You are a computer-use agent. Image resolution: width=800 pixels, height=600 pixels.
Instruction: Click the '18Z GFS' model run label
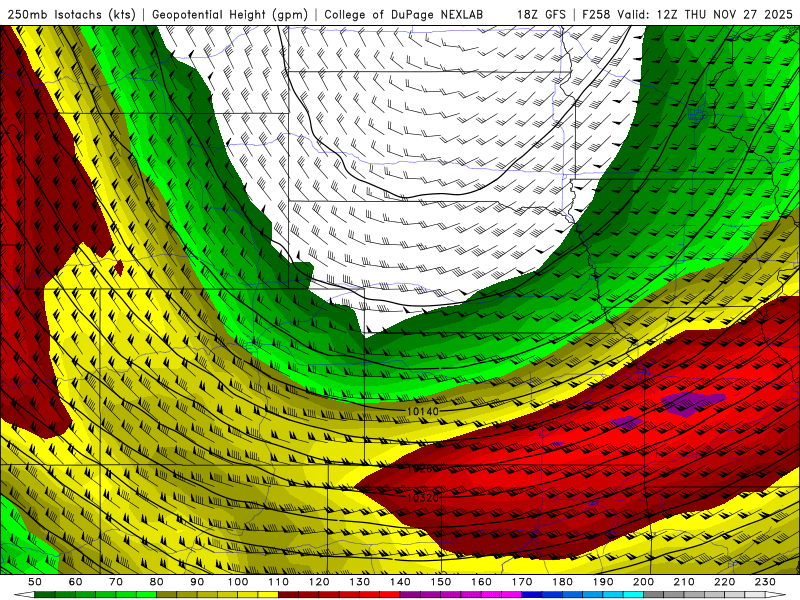[541, 14]
